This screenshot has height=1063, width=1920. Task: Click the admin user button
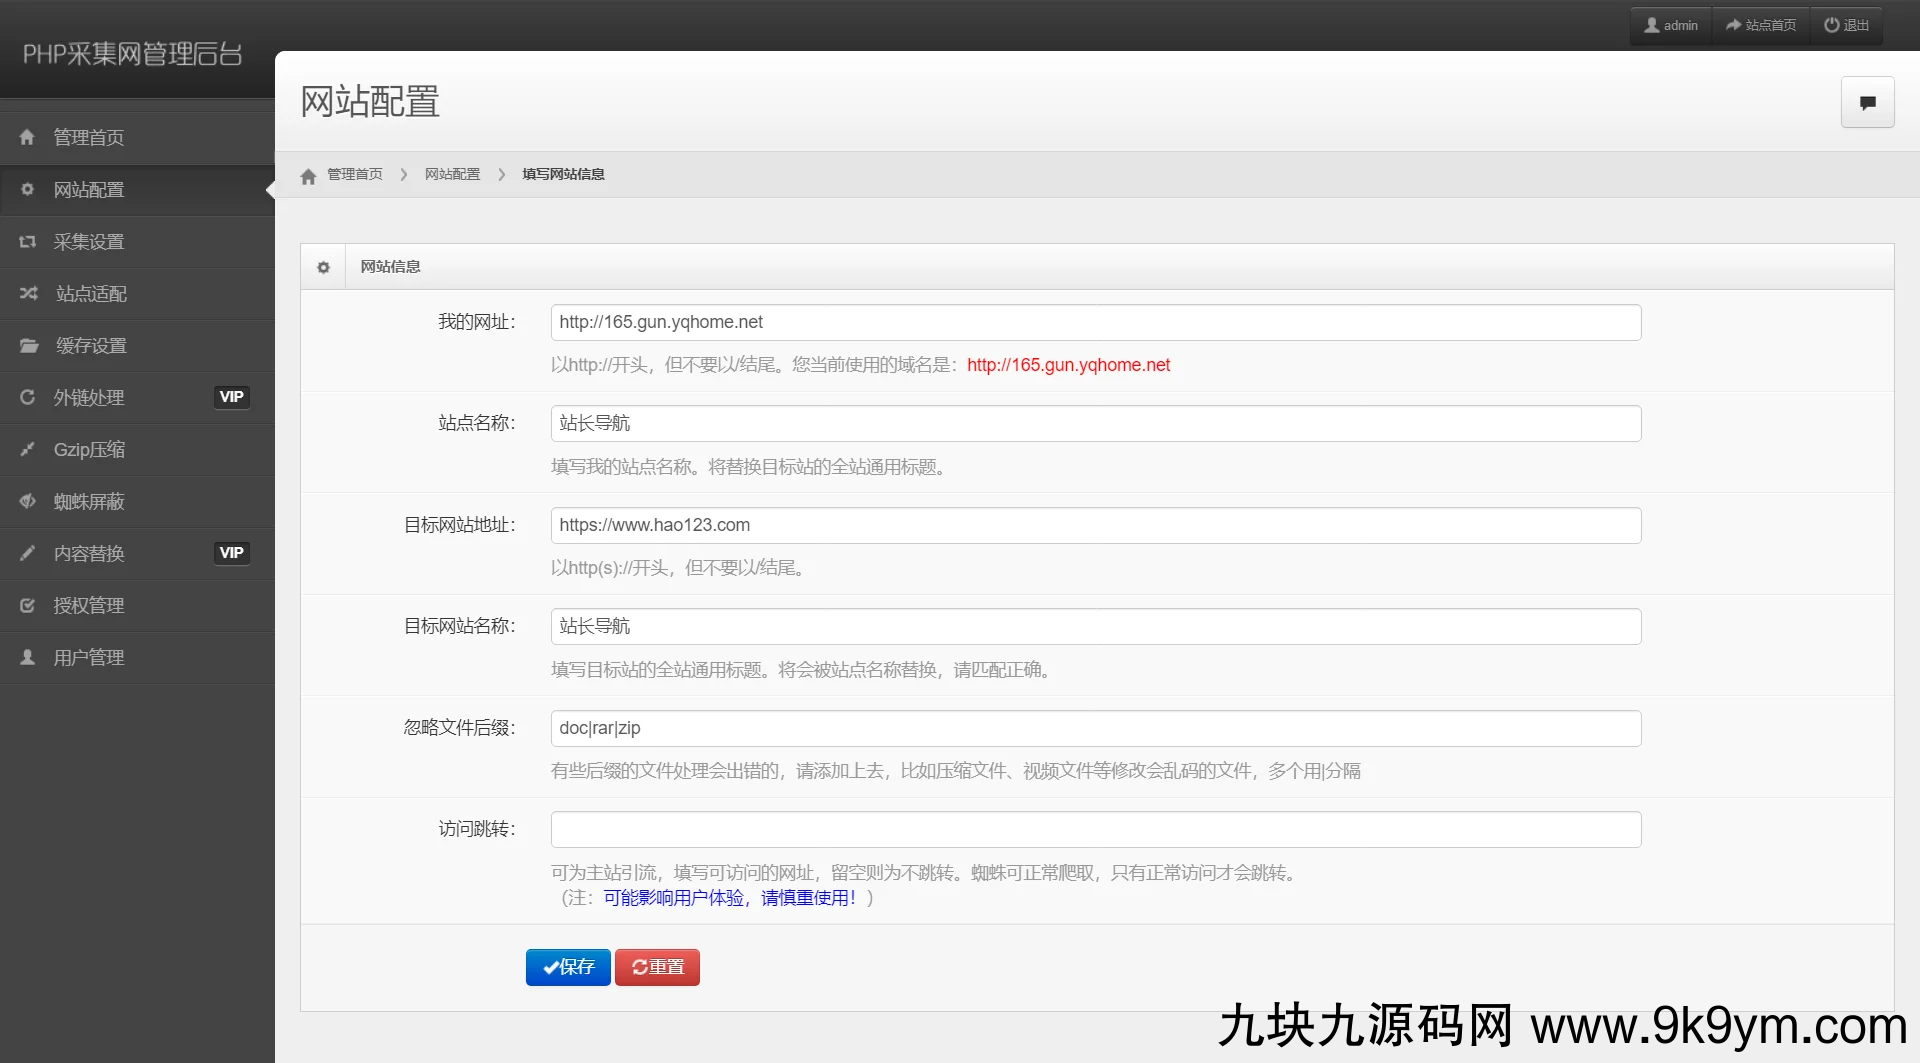[1671, 25]
